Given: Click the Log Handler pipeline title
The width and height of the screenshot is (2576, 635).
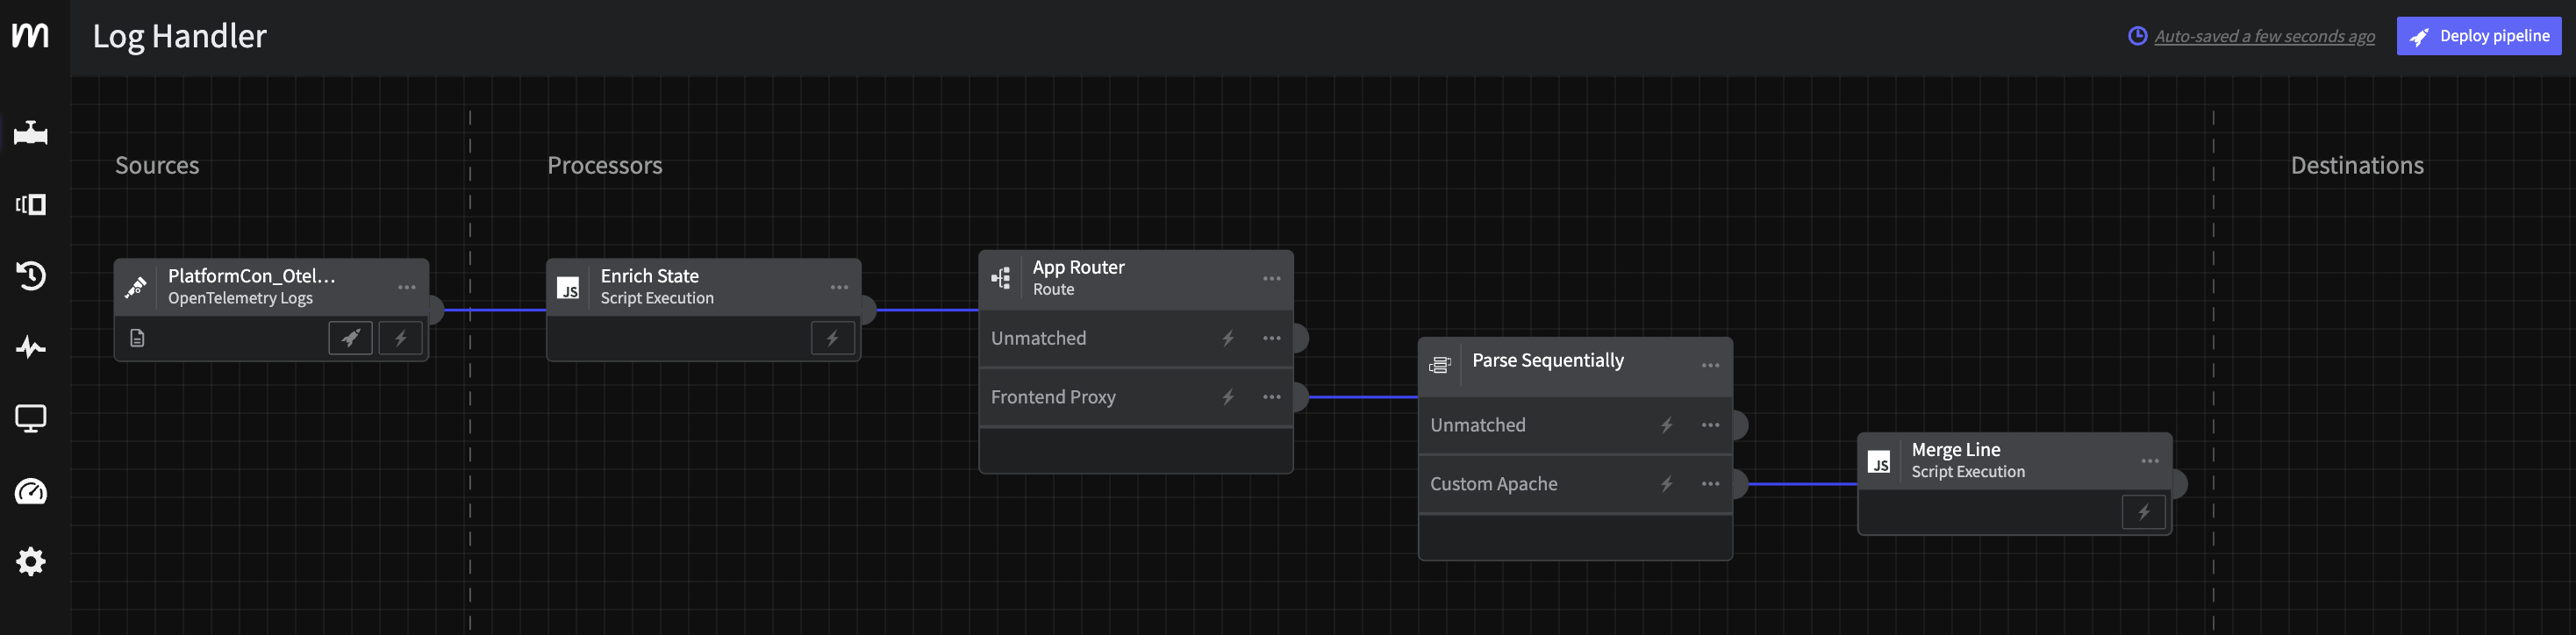Looking at the screenshot, I should (x=180, y=36).
